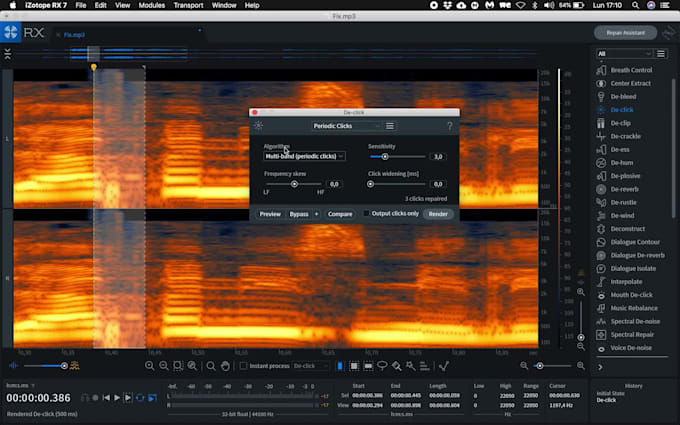Image resolution: width=680 pixels, height=425 pixels.
Task: Toggle Output clicks only checkbox
Action: (366, 213)
